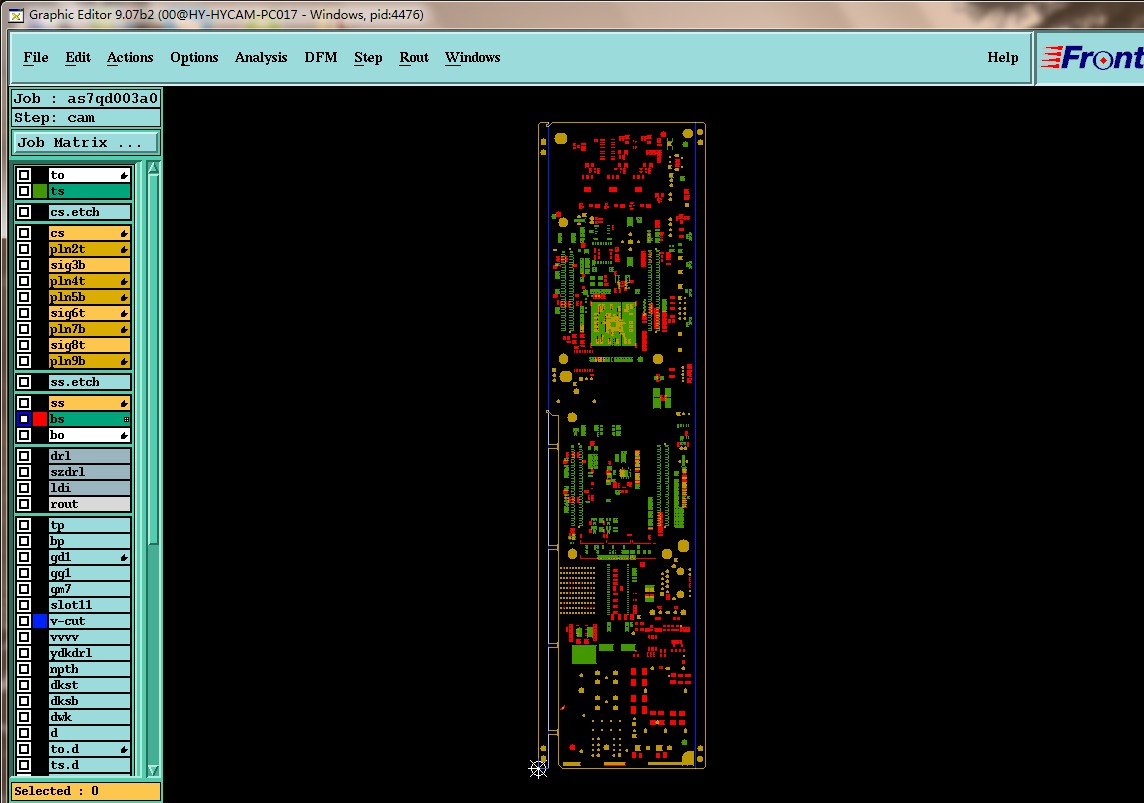Open the Step menu

[368, 58]
